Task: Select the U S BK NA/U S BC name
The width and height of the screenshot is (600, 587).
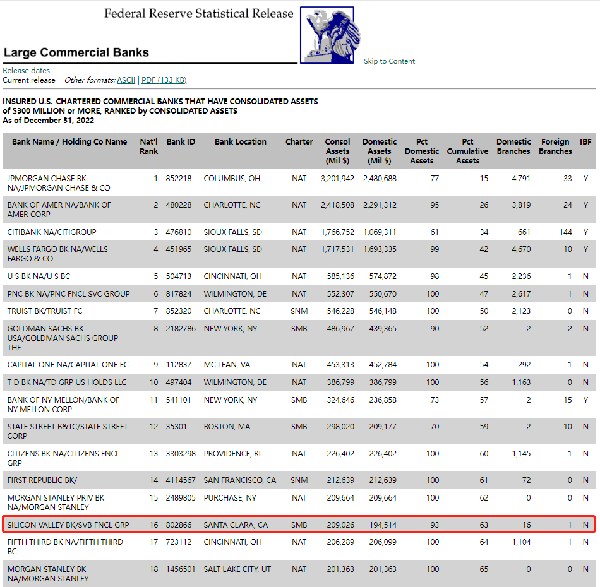Action: (x=39, y=276)
